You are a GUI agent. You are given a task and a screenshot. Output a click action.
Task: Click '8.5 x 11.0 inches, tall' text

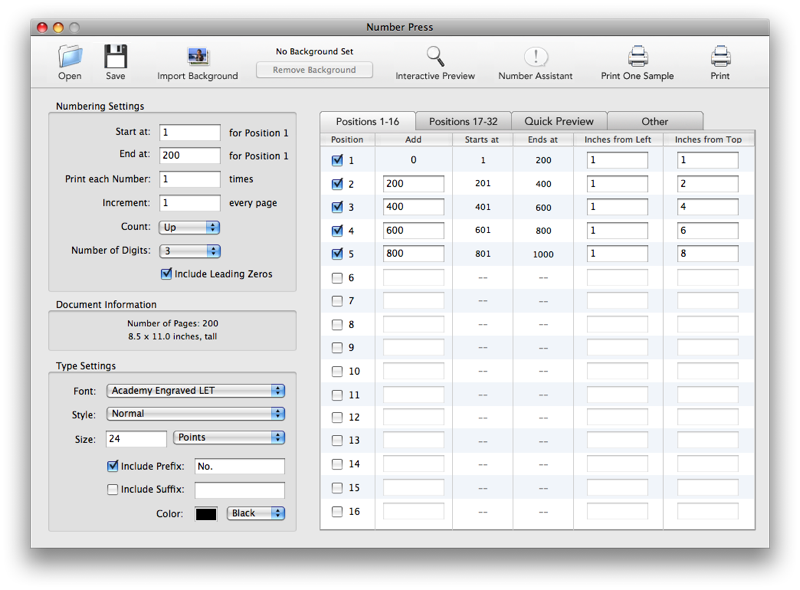tap(172, 337)
